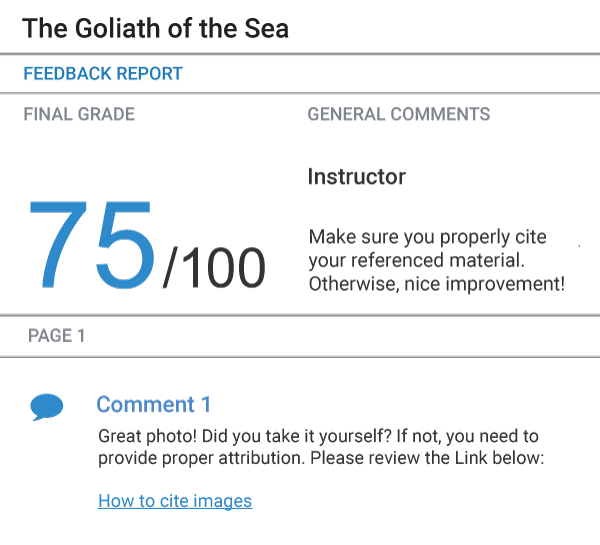Click the 'Great photo! Did you take it' line
The image size is (600, 545).
(x=318, y=436)
